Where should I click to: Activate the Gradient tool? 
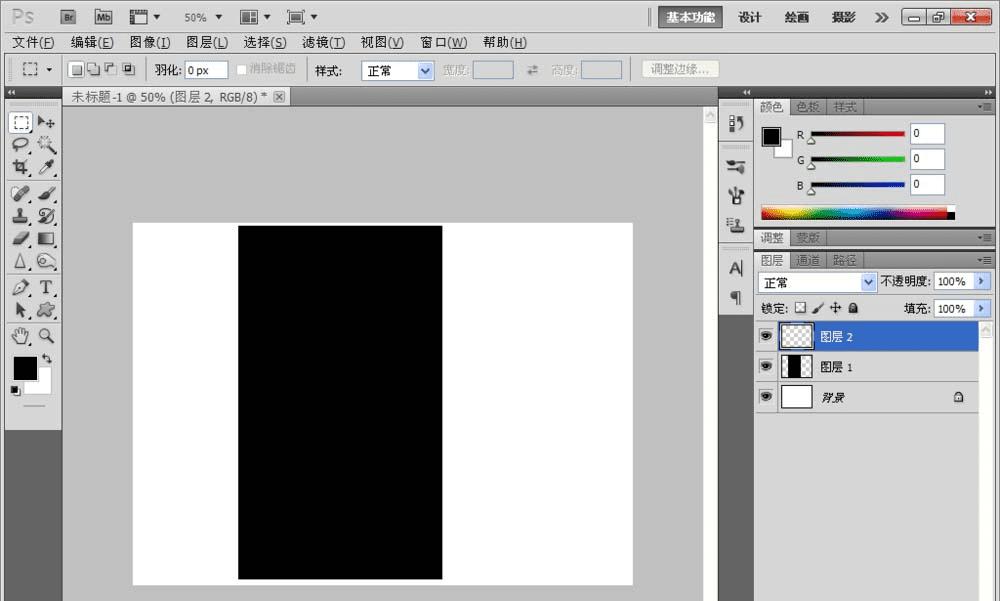(46, 239)
